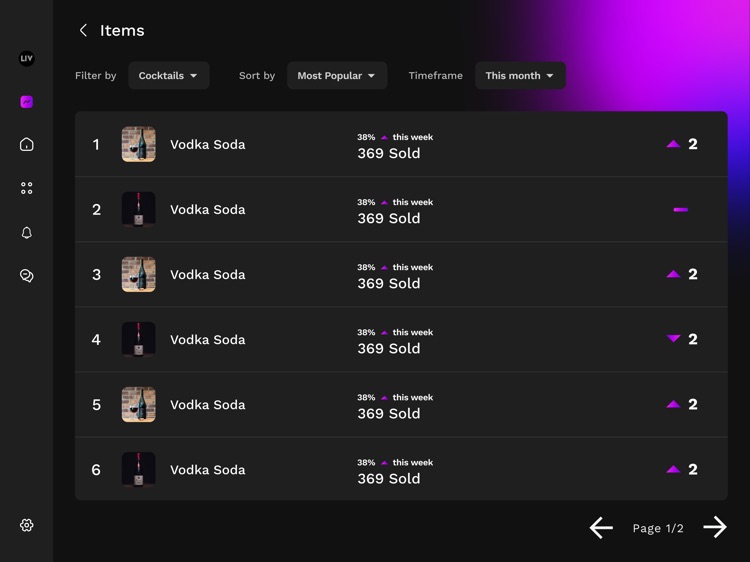Click 369 Sold in row 6
Image resolution: width=750 pixels, height=562 pixels.
389,478
